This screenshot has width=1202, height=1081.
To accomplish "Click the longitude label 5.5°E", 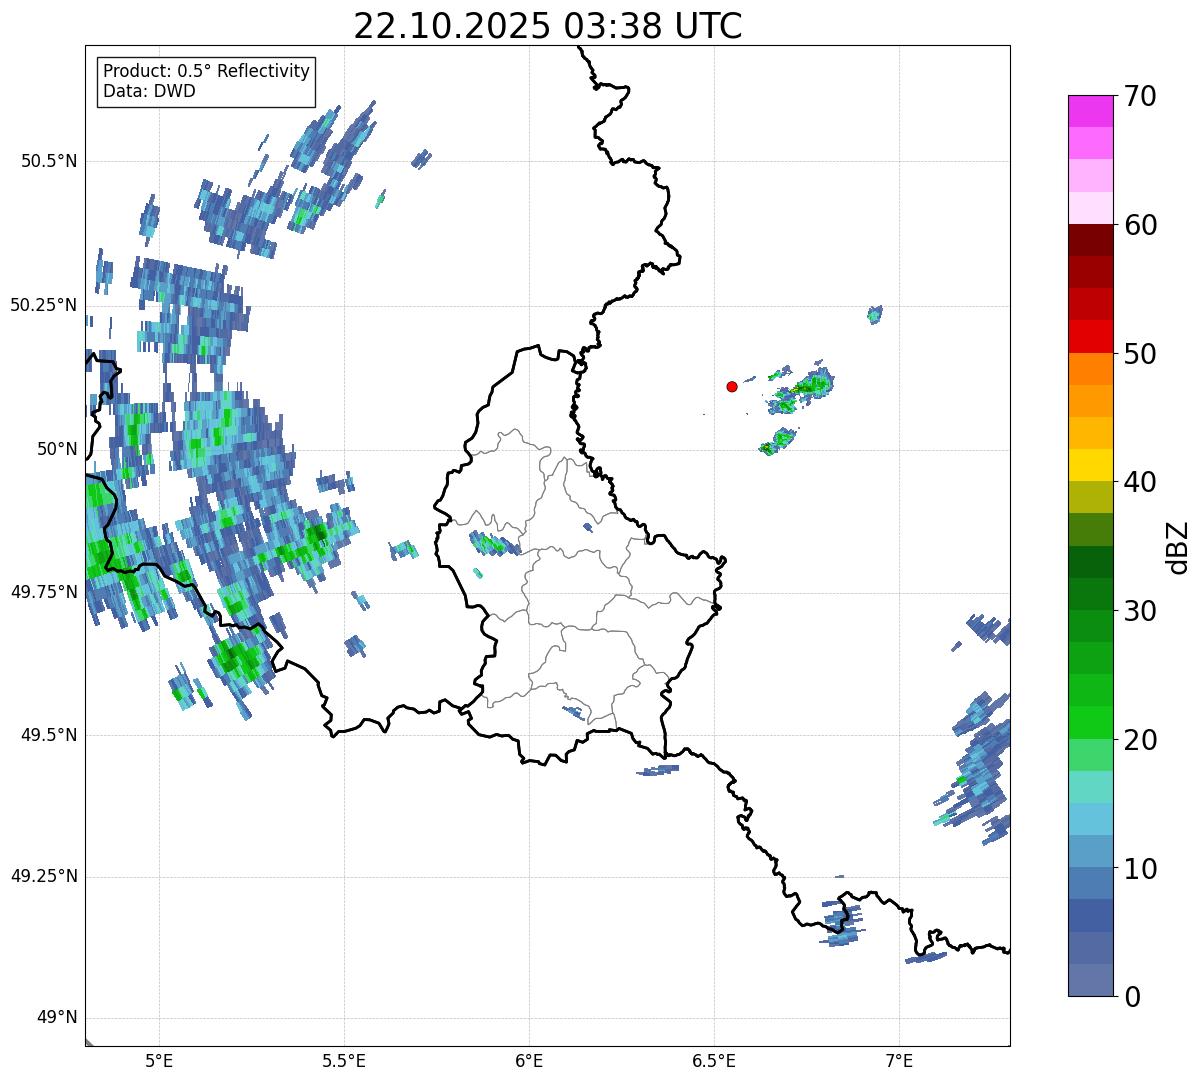I will click(344, 1061).
